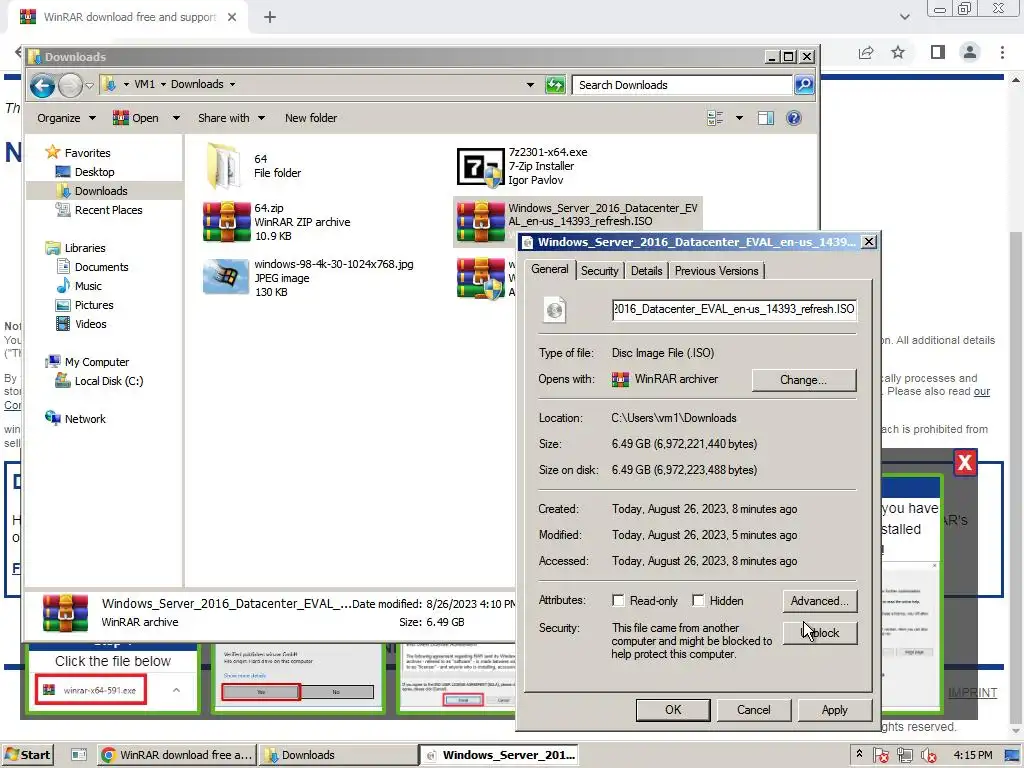1024x768 pixels.
Task: Select the 64.zip WinRAR archive icon
Action: click(226, 222)
